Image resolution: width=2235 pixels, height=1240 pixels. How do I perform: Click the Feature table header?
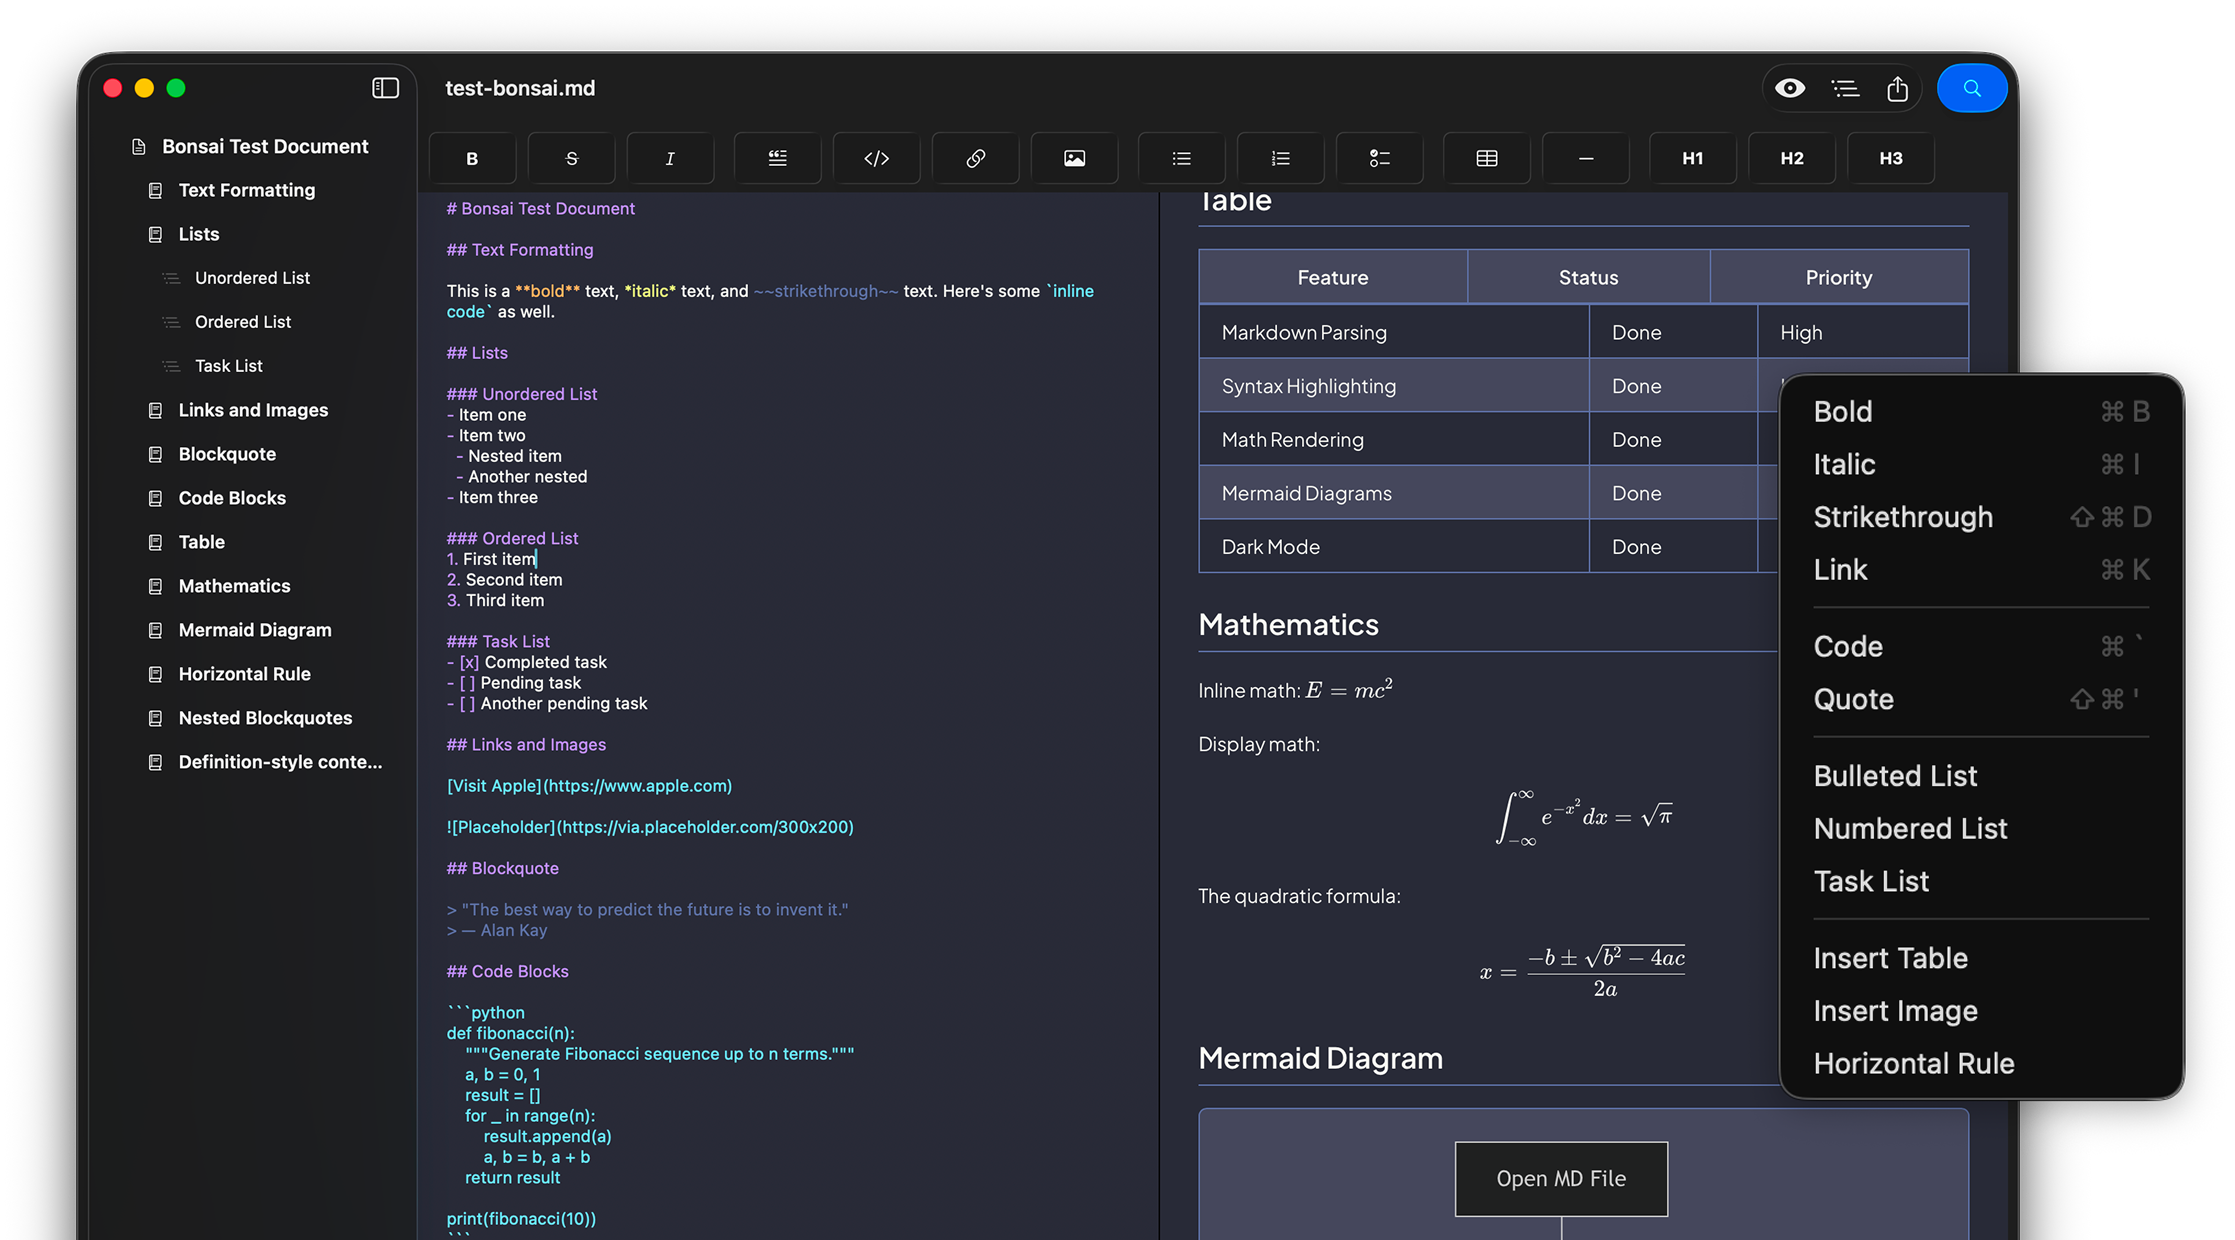pyautogui.click(x=1333, y=277)
